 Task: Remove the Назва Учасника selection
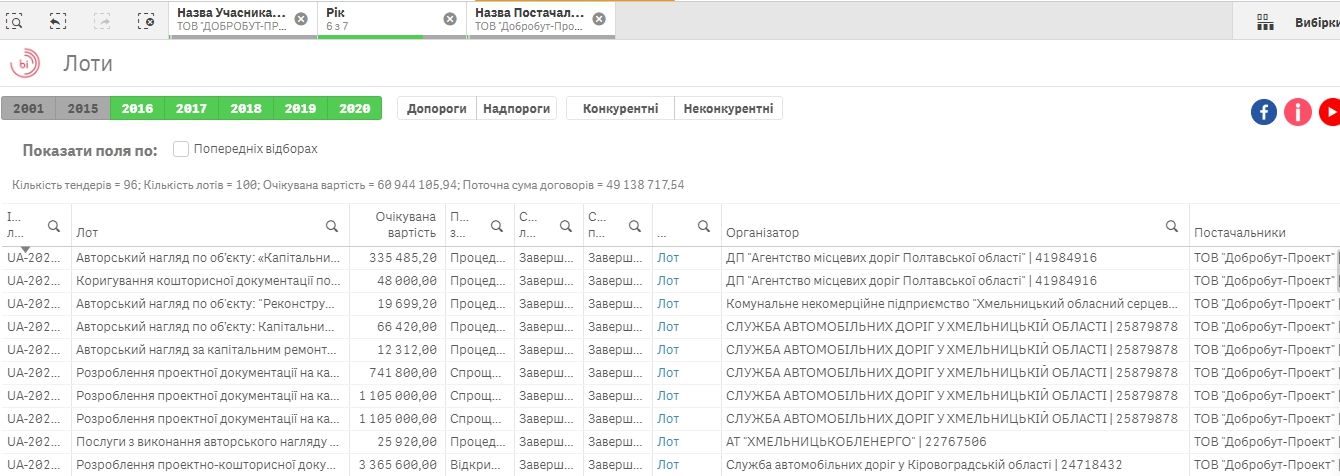[300, 18]
